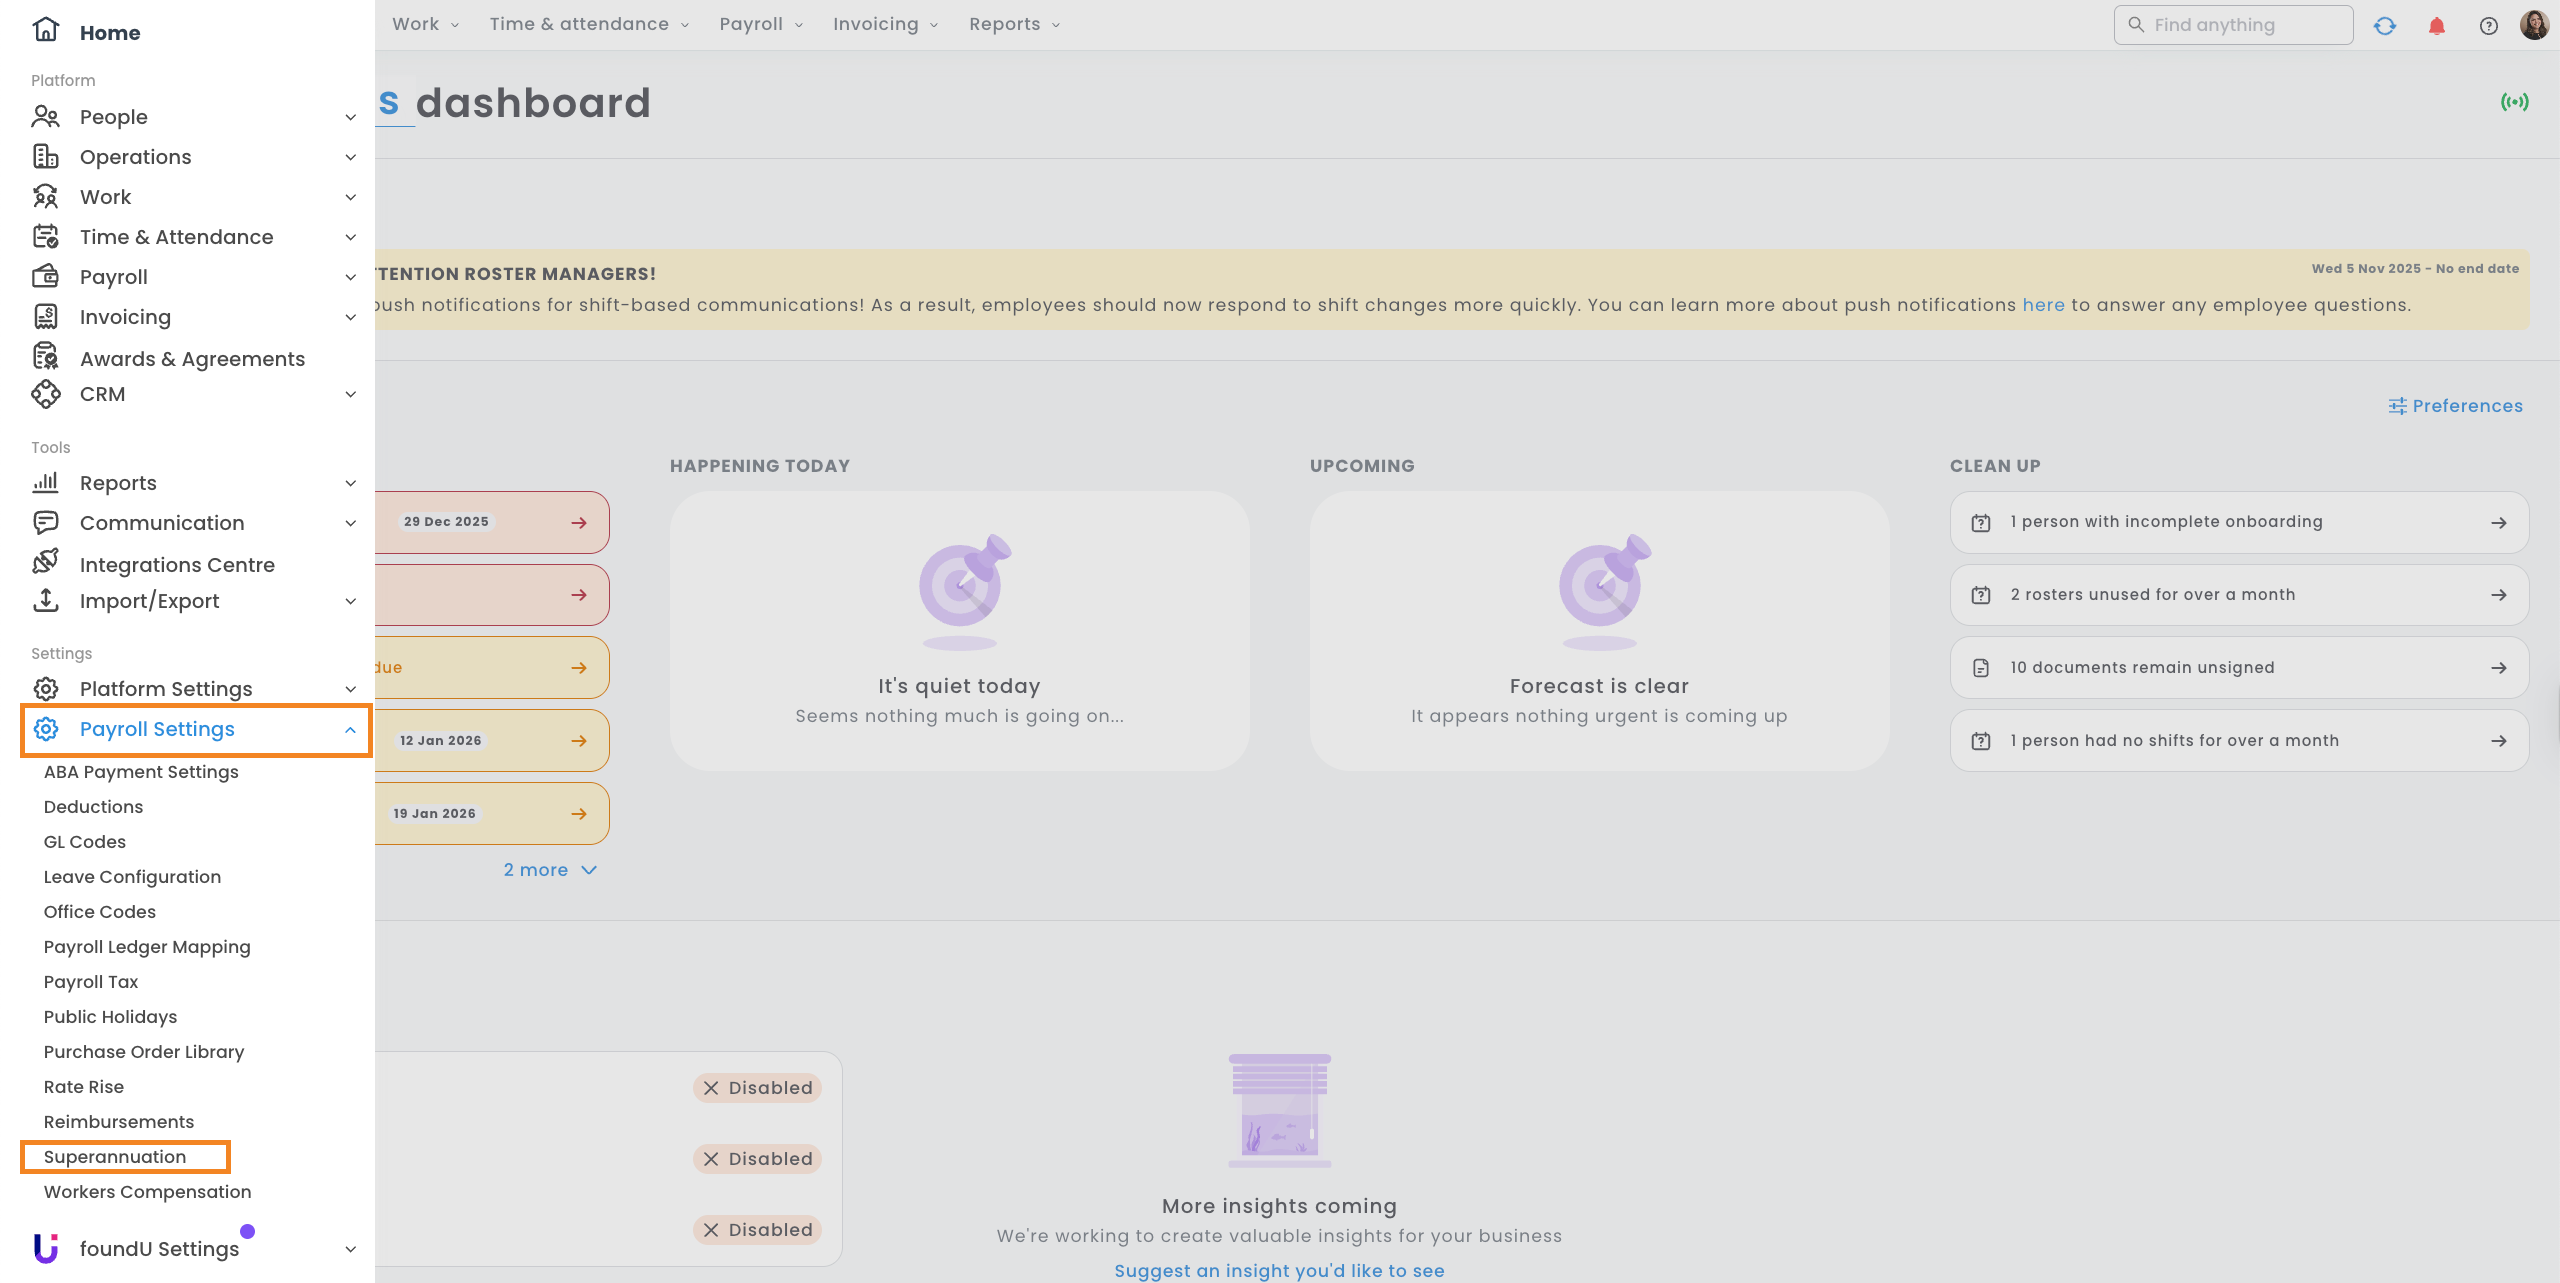
Task: Click the Find anything search field
Action: (2233, 25)
